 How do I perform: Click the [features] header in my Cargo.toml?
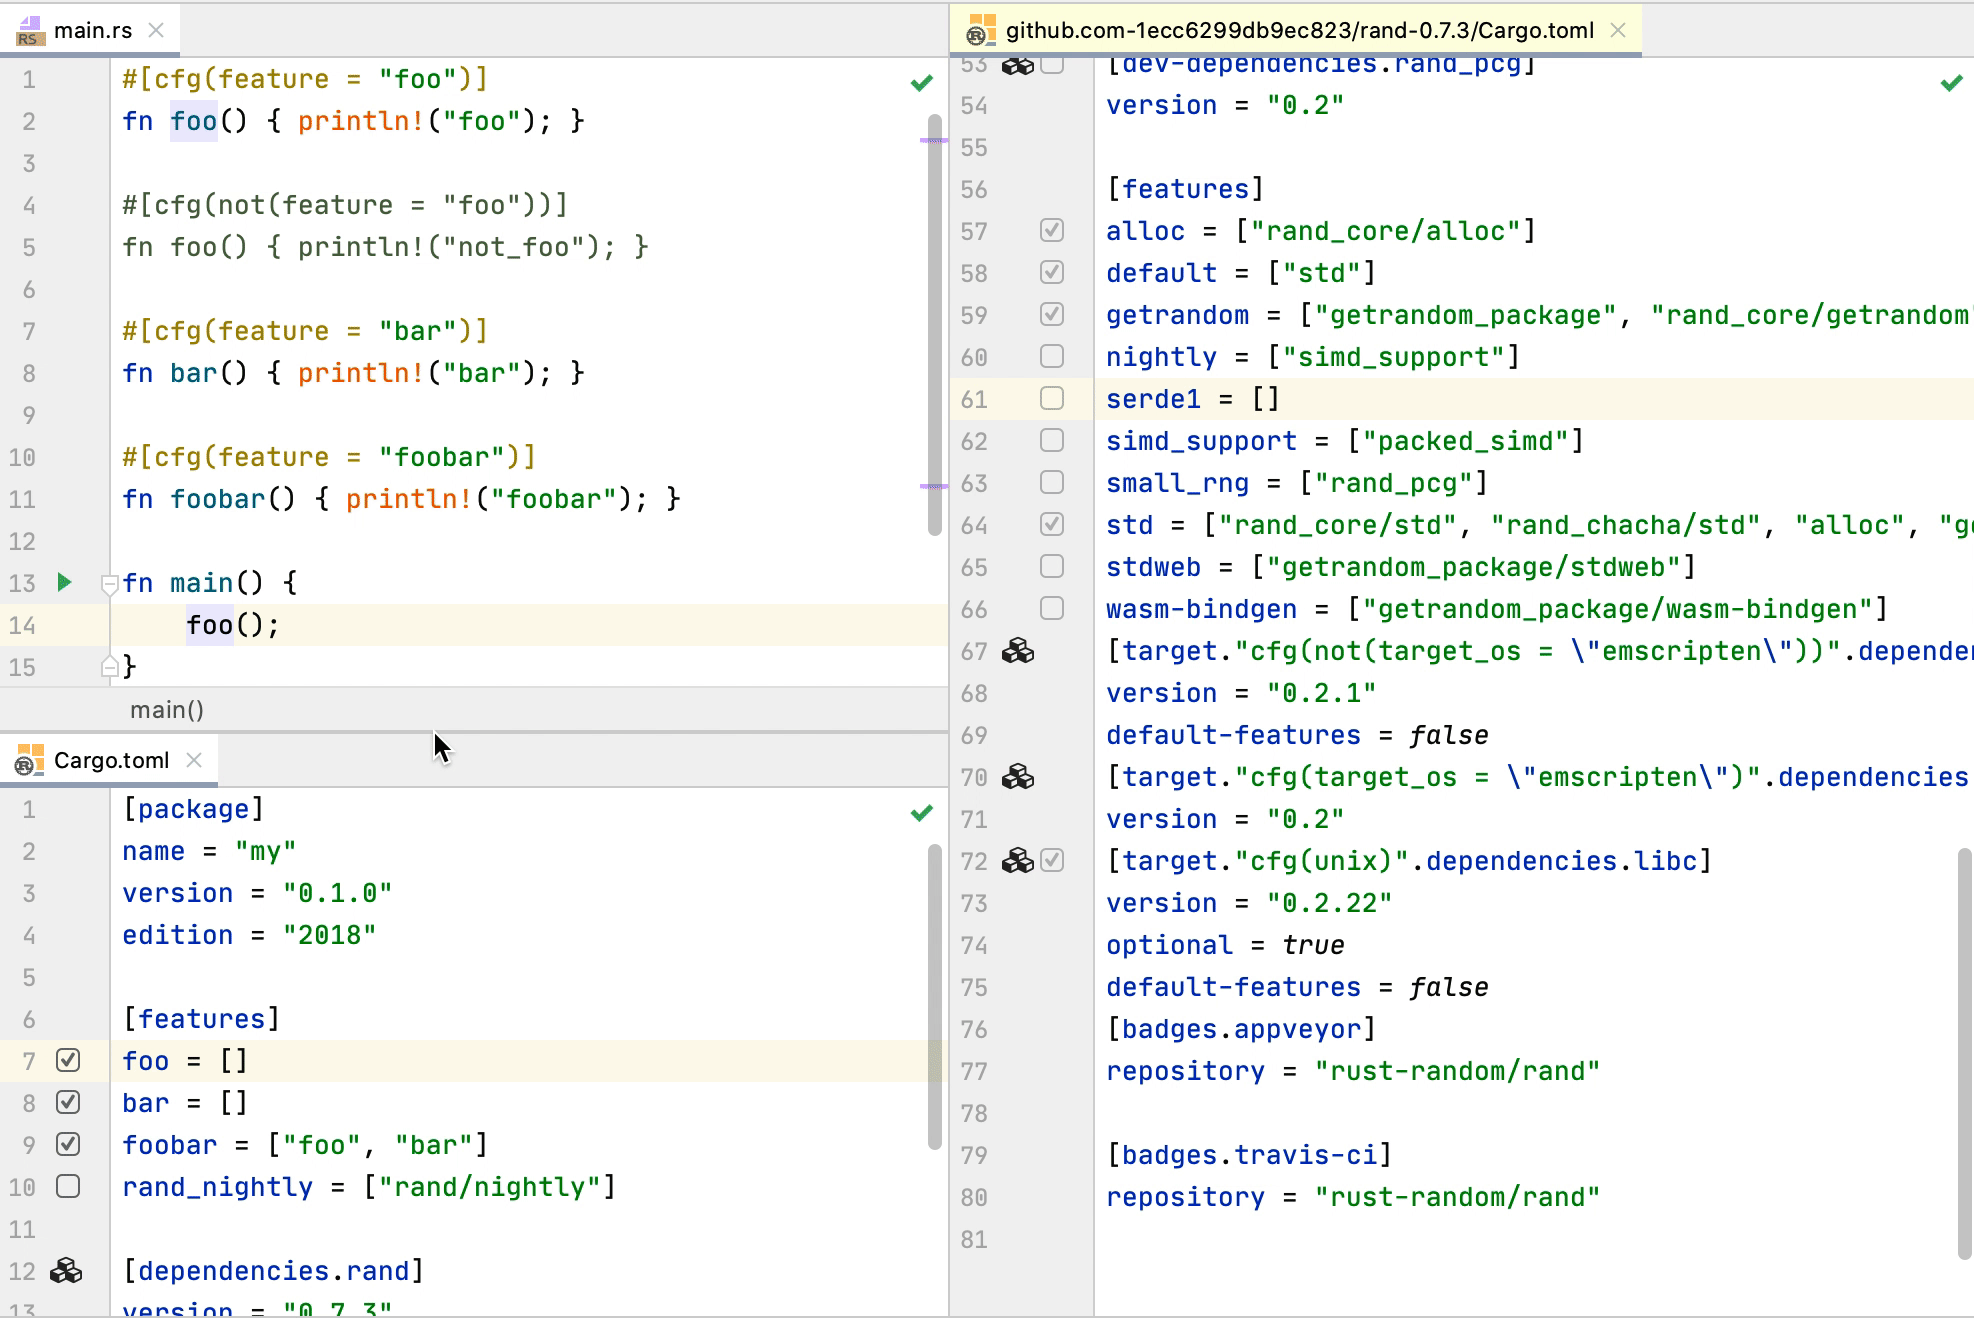tap(201, 1019)
